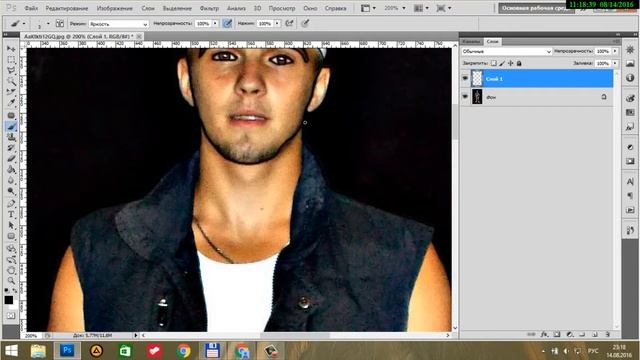The width and height of the screenshot is (640, 360).
Task: Open layer blend mode dropdown
Action: 507,51
